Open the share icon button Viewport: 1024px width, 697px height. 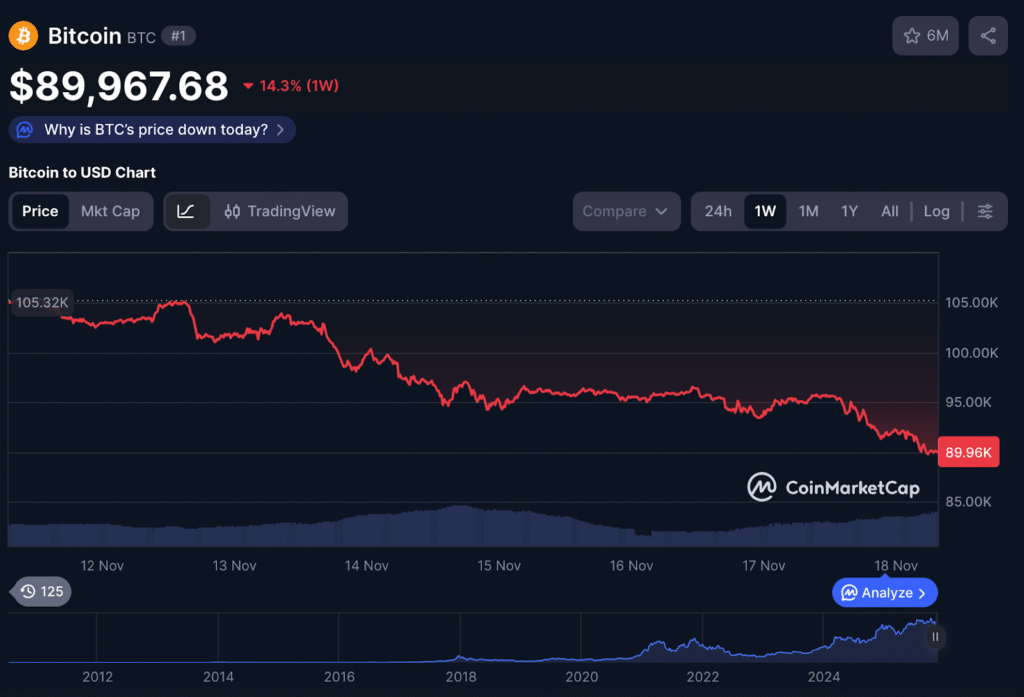tap(988, 36)
